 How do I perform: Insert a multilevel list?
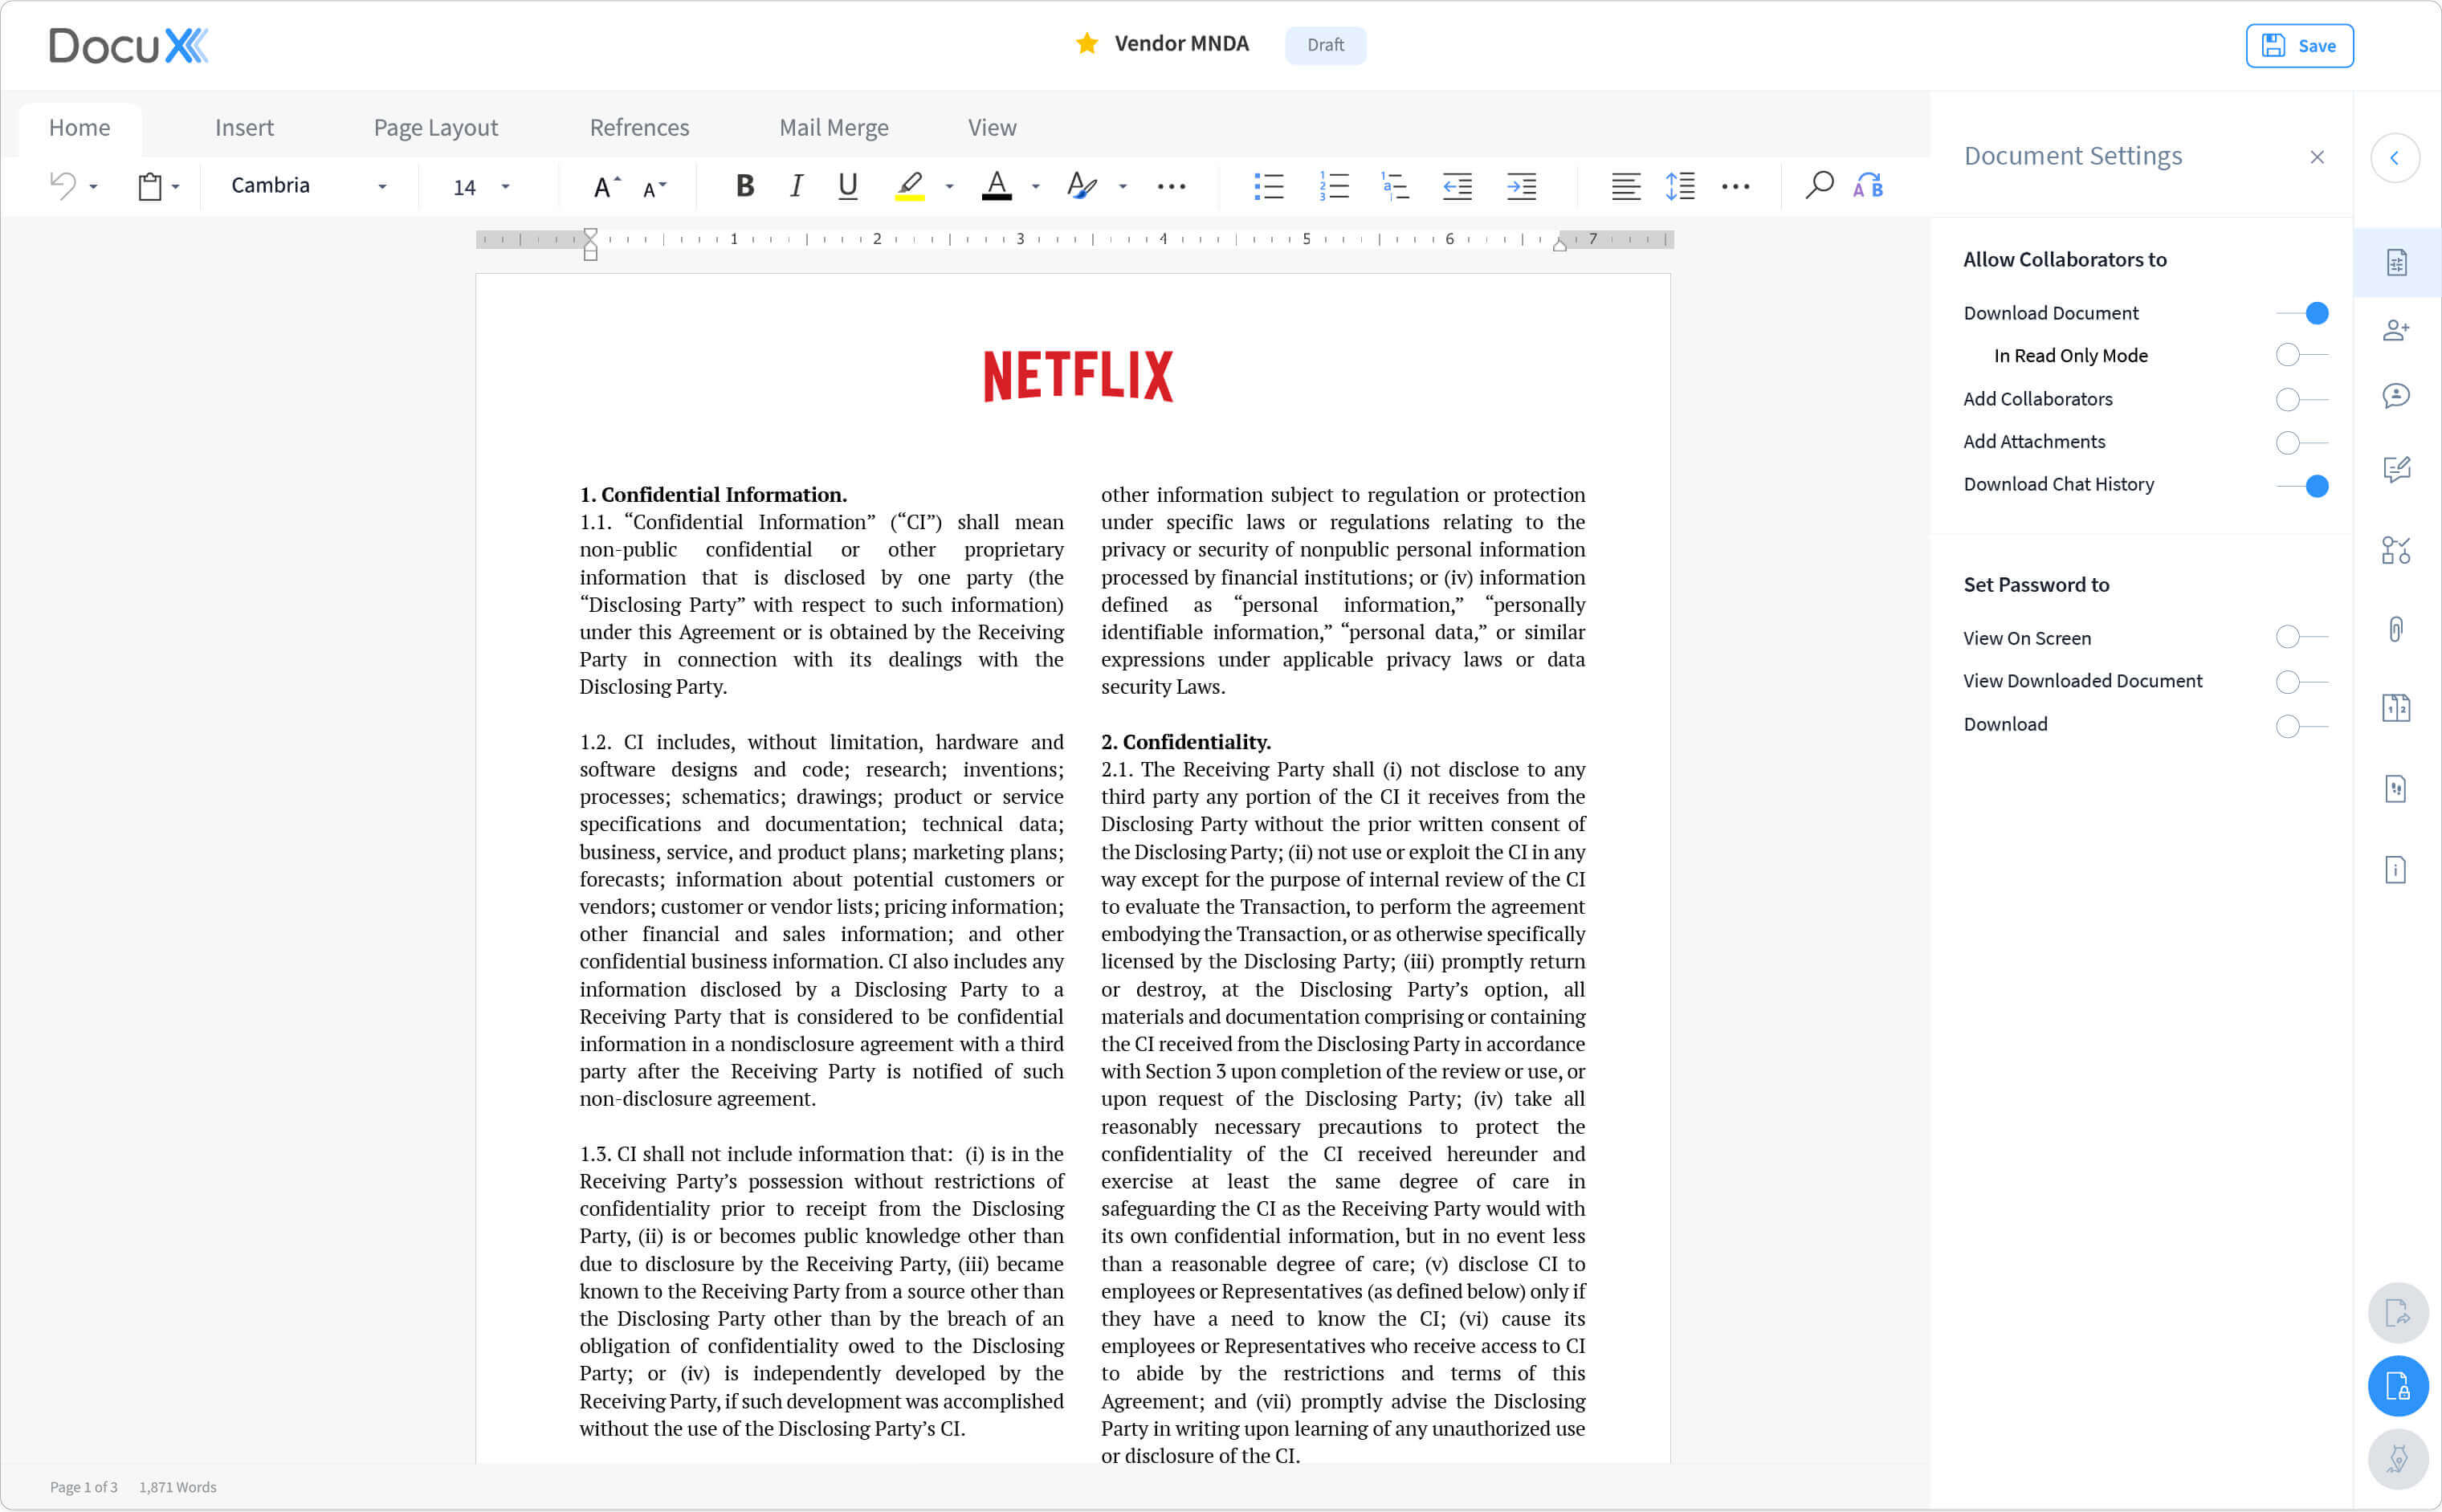[1395, 186]
